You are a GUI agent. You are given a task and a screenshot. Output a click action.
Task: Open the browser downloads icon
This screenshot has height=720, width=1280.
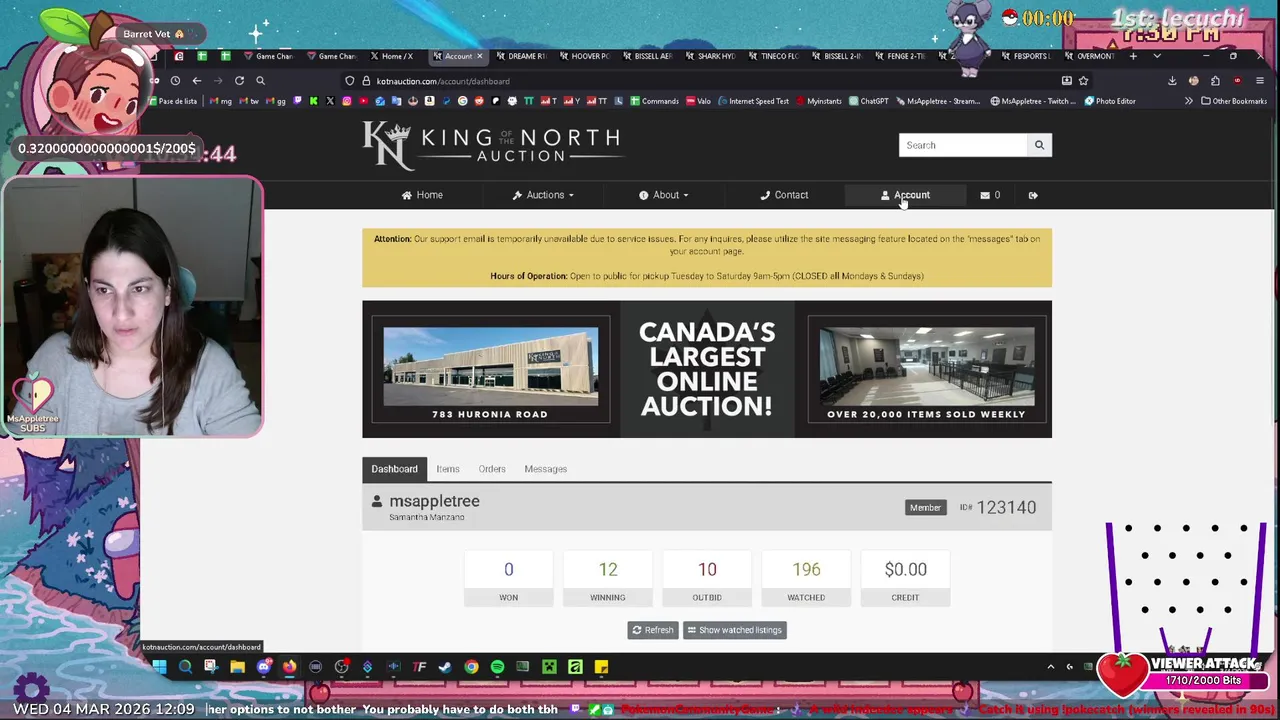[x=1172, y=81]
